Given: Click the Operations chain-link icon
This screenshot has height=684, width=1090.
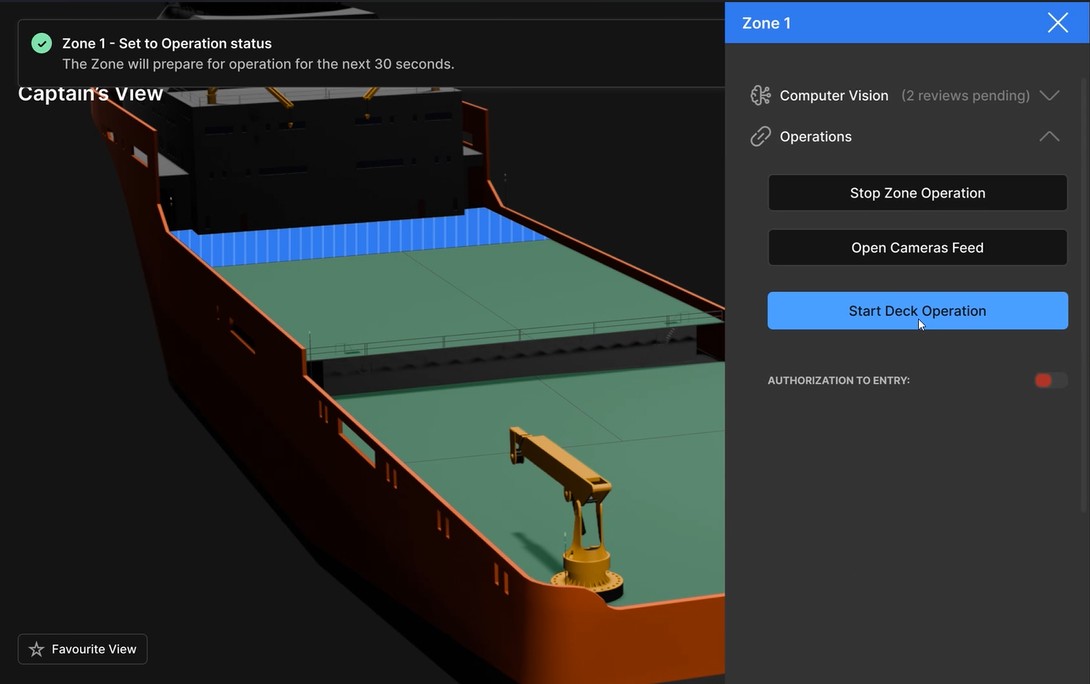Looking at the screenshot, I should point(761,137).
